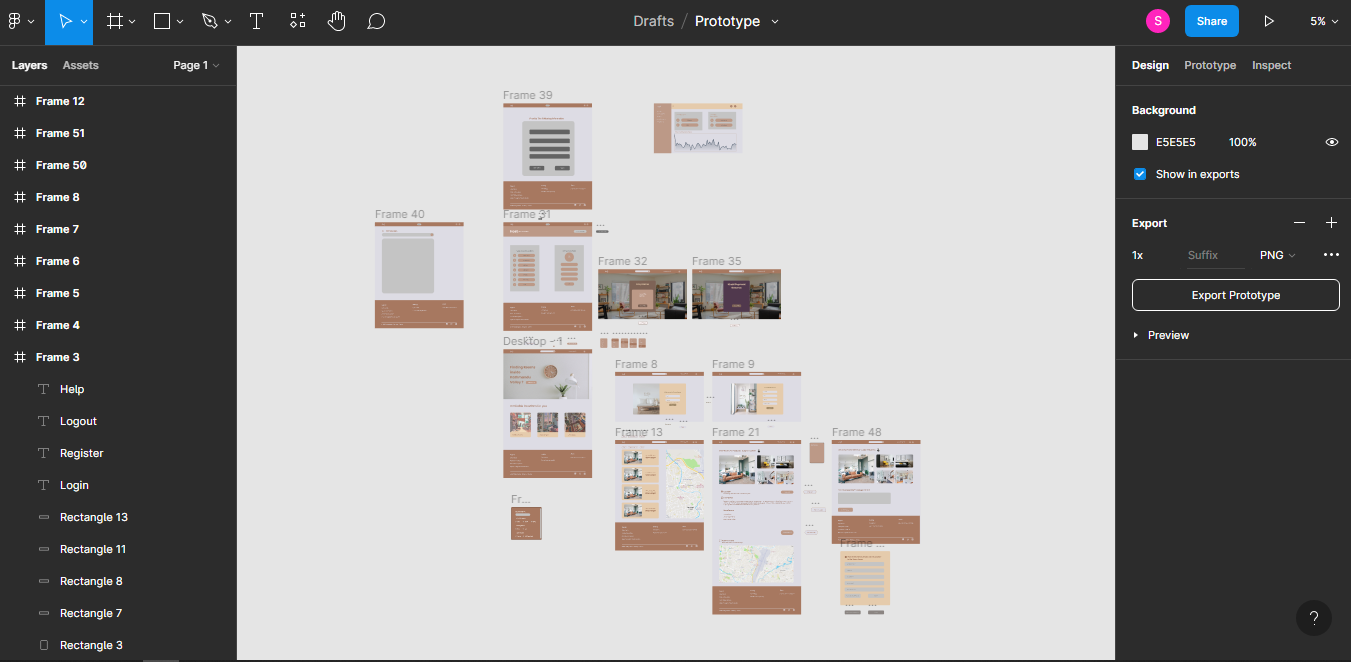Select the Frame tool
The width and height of the screenshot is (1351, 662).
pyautogui.click(x=115, y=21)
